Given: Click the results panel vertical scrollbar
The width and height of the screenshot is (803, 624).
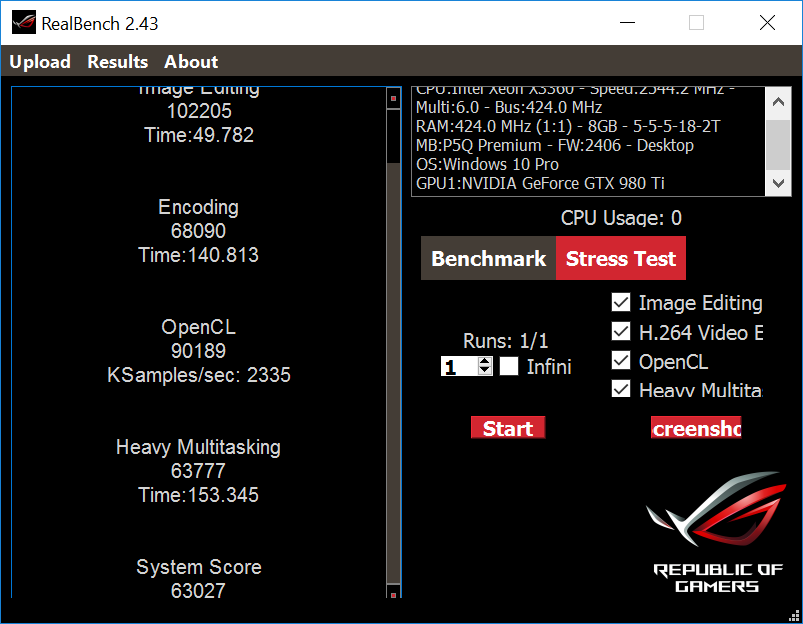Looking at the screenshot, I should (x=393, y=340).
